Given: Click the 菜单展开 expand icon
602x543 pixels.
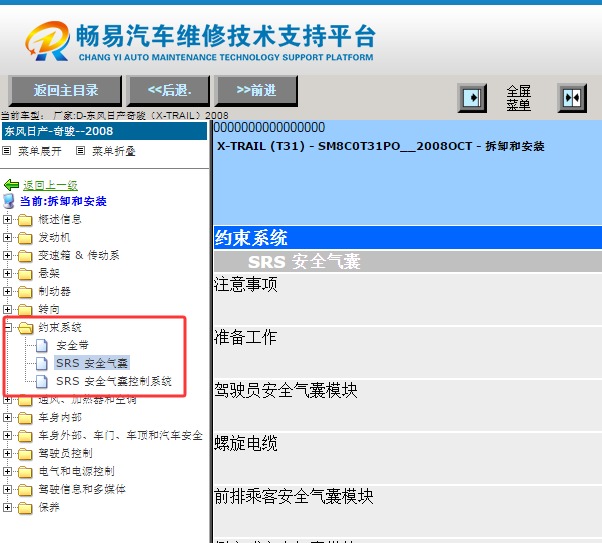Looking at the screenshot, I should tap(7, 151).
